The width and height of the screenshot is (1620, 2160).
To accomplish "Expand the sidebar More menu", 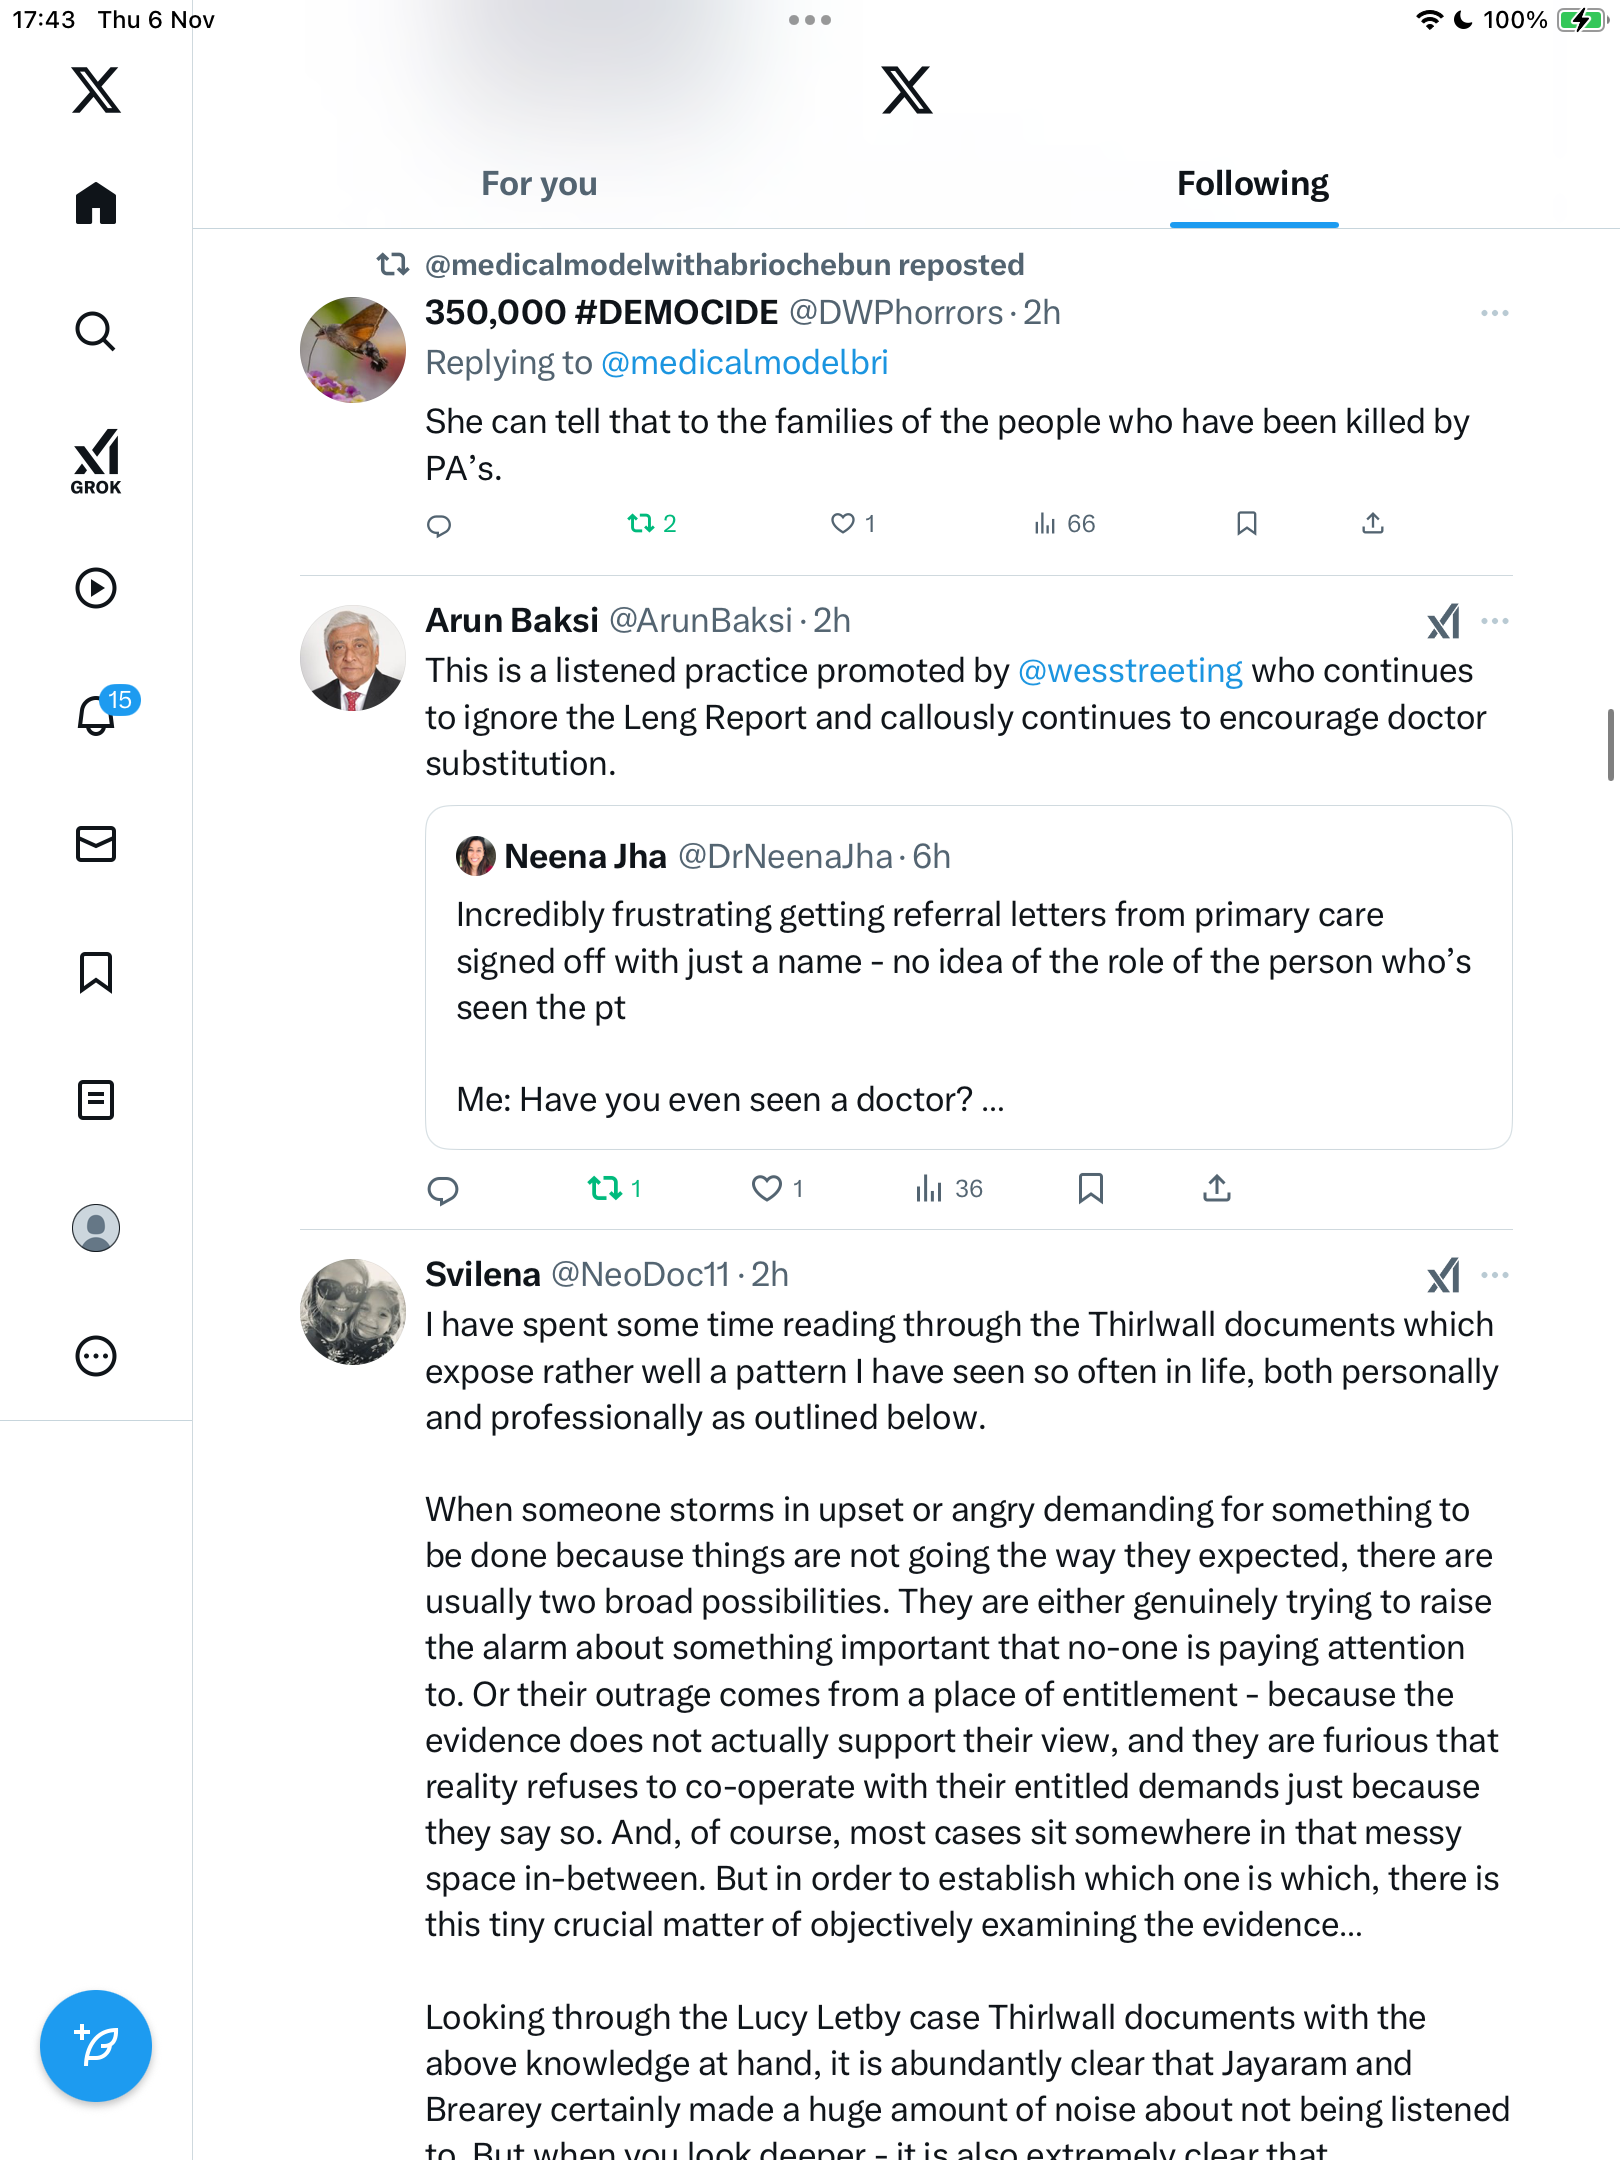I will click(96, 1356).
